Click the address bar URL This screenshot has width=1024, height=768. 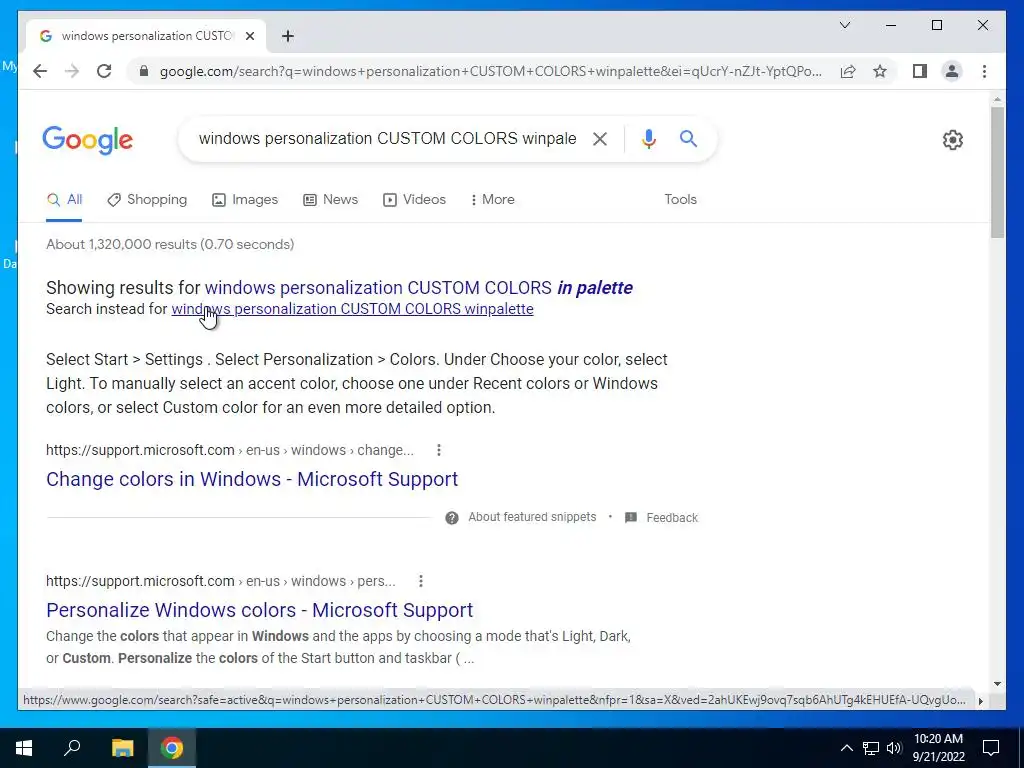click(490, 71)
